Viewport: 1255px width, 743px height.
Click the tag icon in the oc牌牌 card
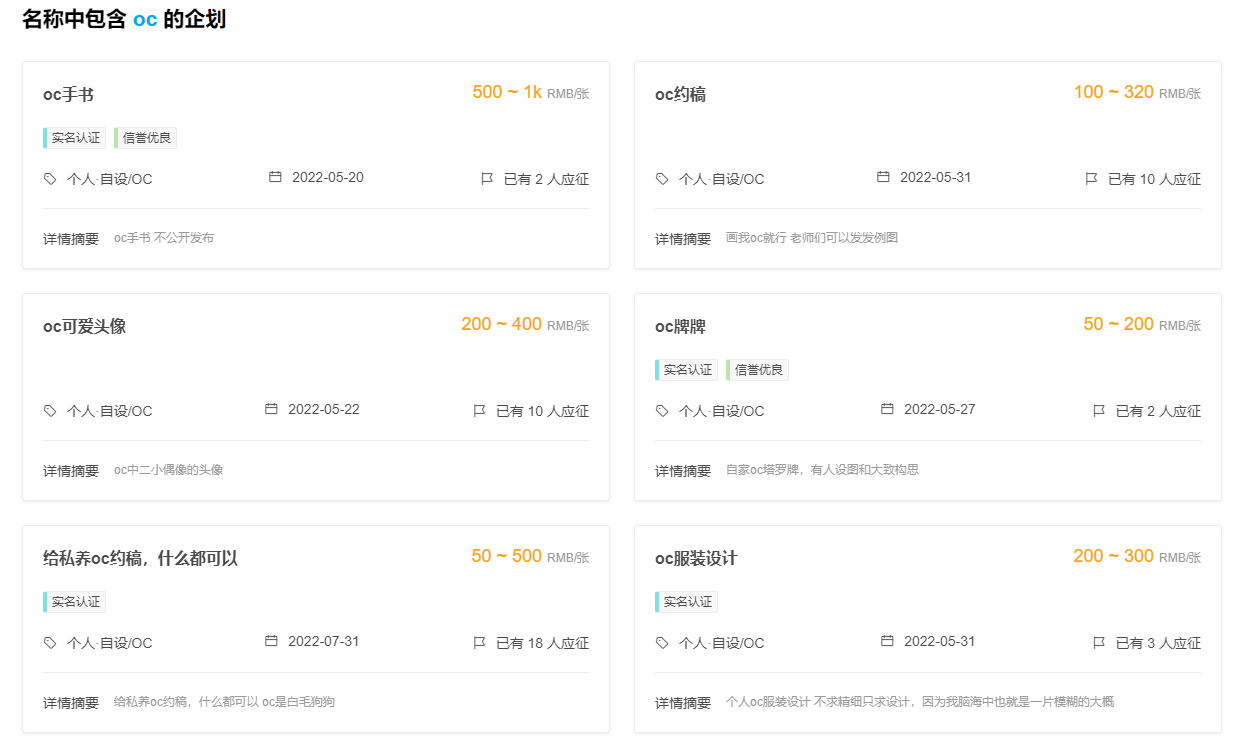pyautogui.click(x=662, y=411)
